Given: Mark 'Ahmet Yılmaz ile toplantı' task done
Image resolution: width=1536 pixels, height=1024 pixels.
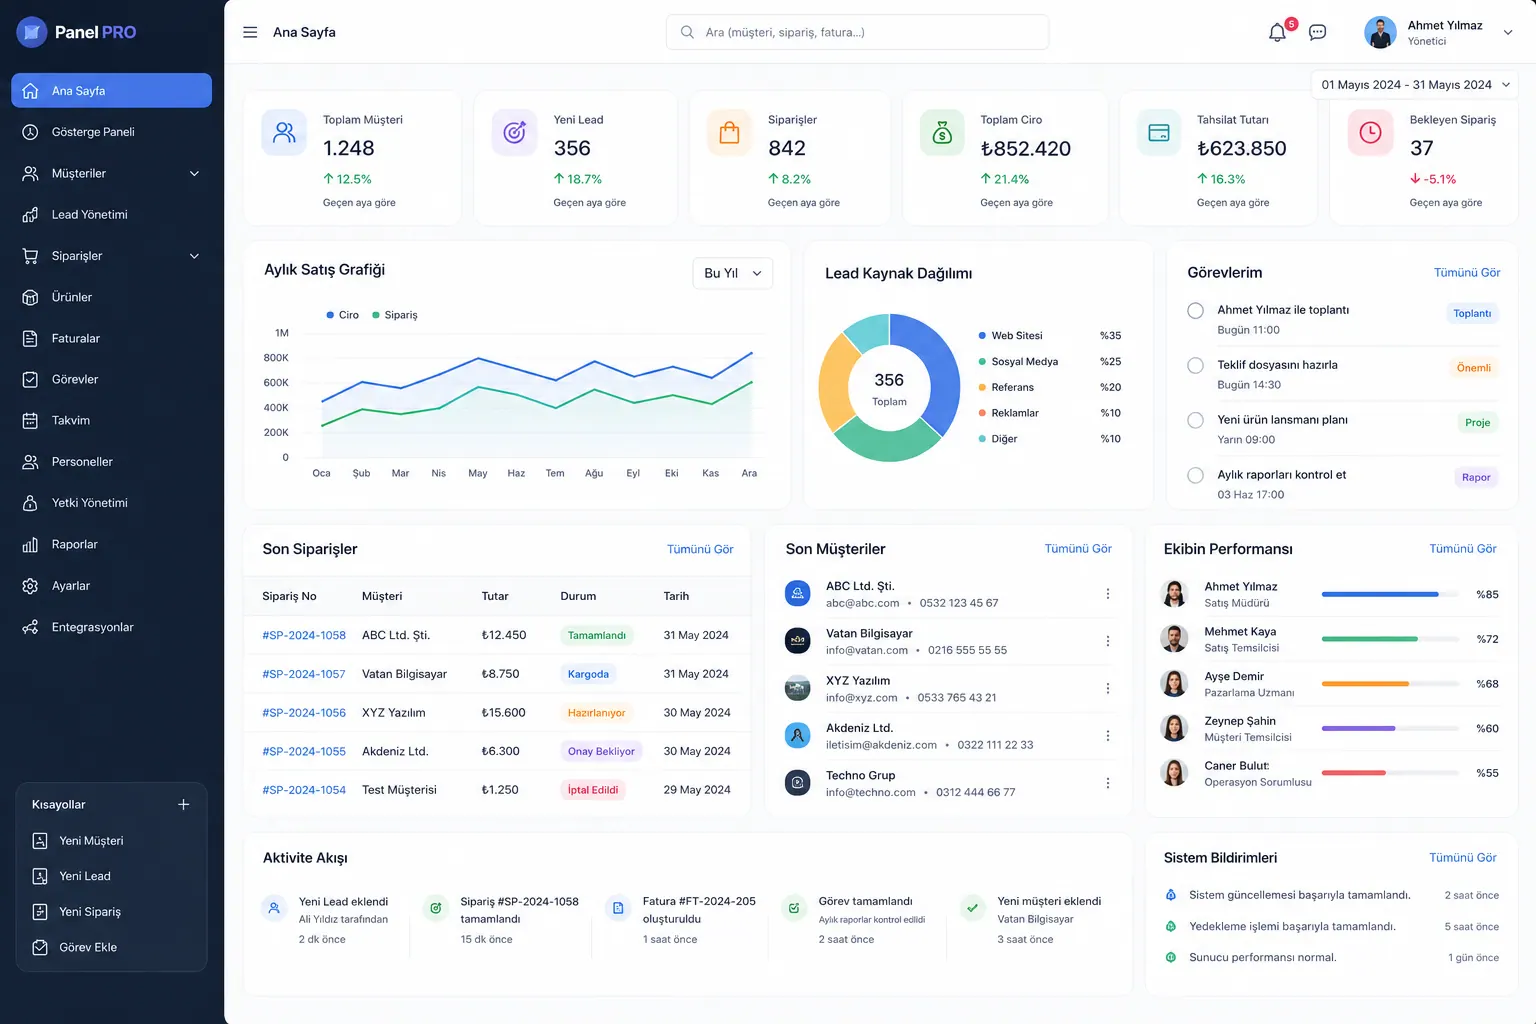Looking at the screenshot, I should pyautogui.click(x=1195, y=311).
